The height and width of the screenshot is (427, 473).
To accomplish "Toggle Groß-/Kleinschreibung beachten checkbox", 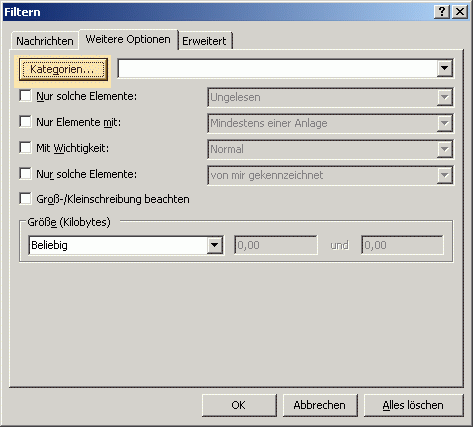I will pos(25,199).
